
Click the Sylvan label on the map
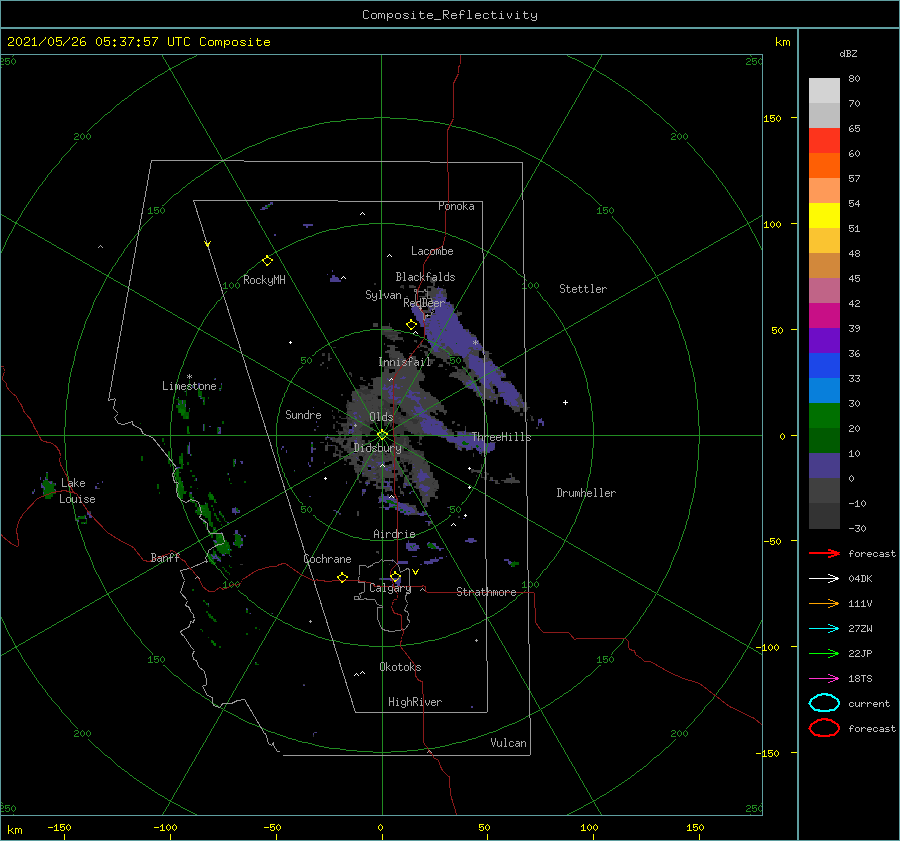(383, 295)
